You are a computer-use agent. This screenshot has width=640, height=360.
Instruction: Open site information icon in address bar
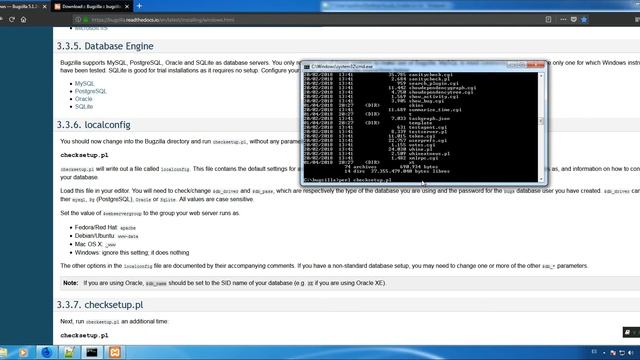78,20
